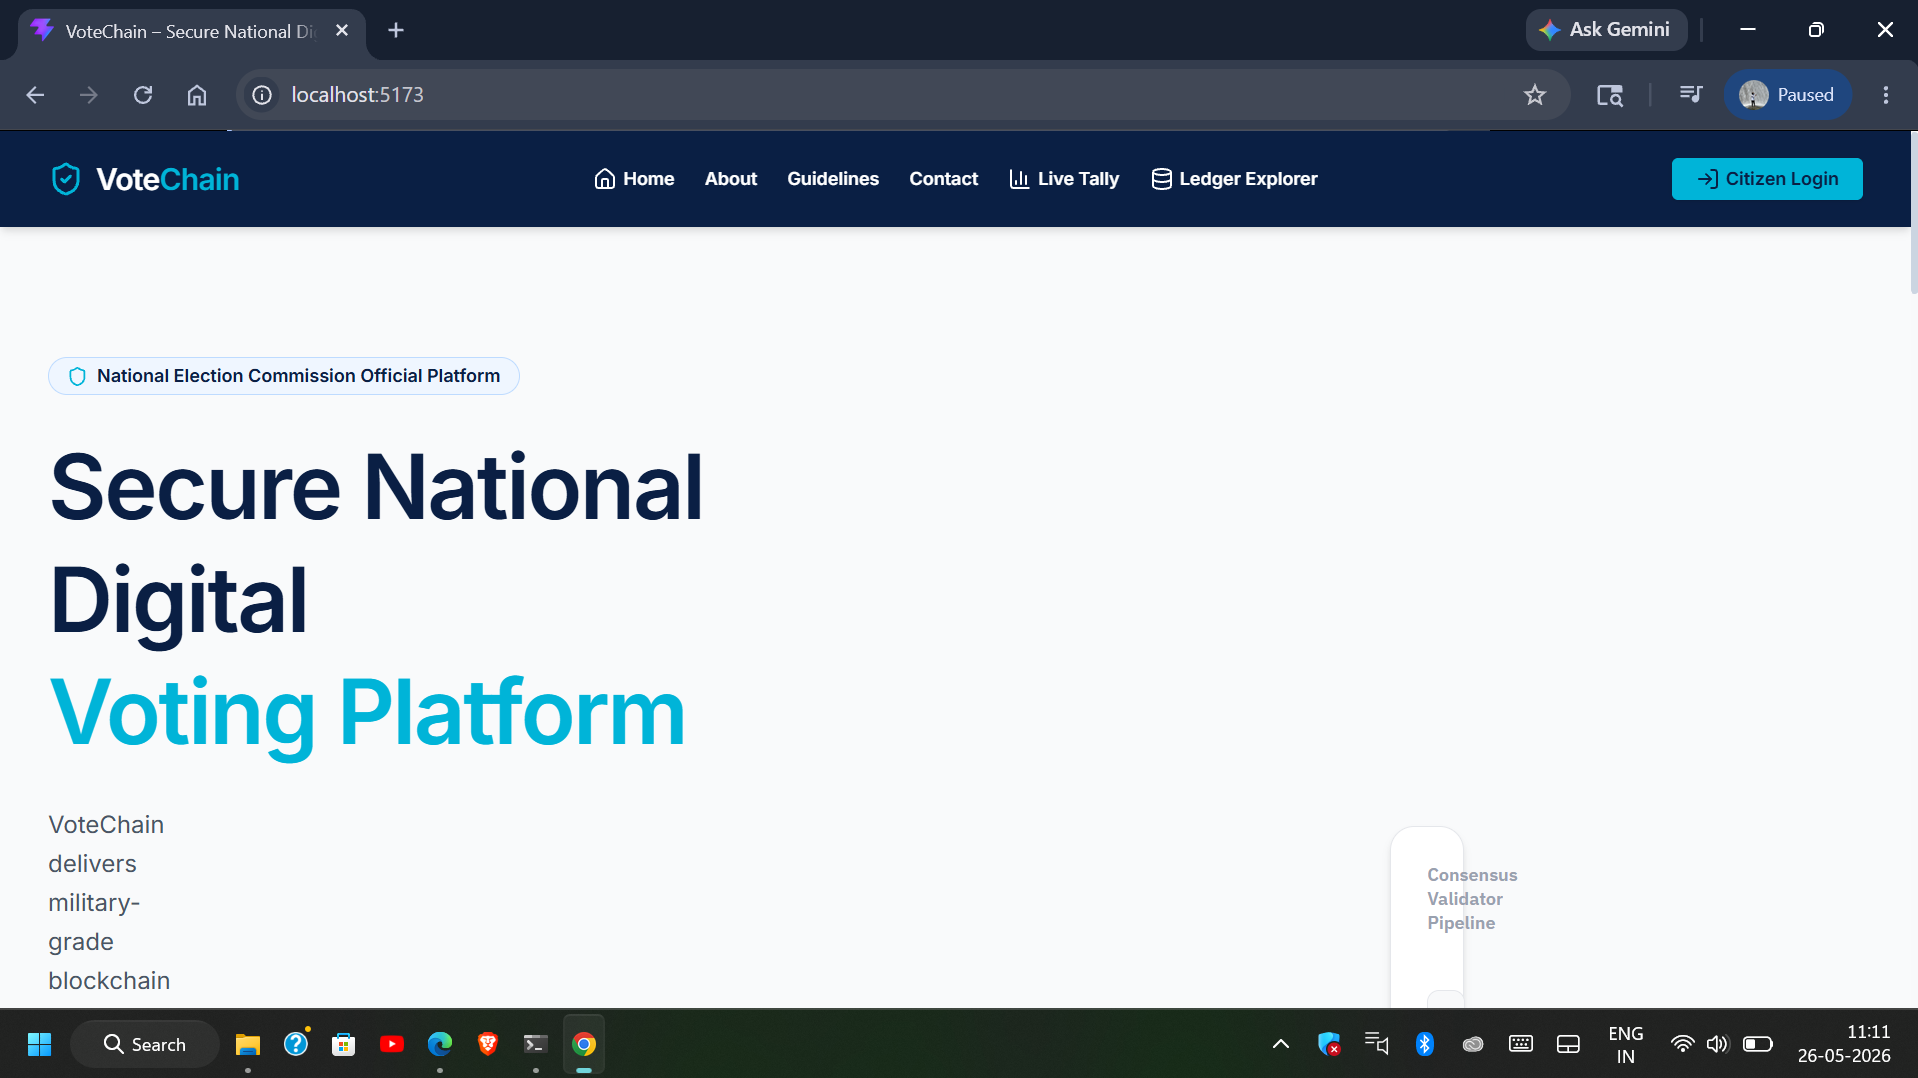The height and width of the screenshot is (1078, 1918).
Task: Close the VoteChain browser tab
Action: pos(342,31)
